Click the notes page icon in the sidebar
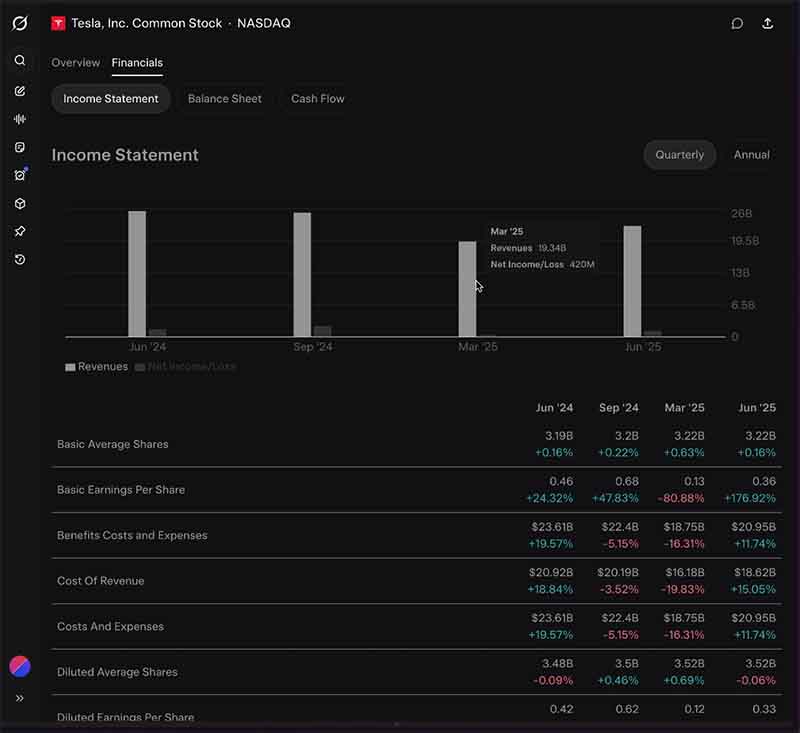 pyautogui.click(x=19, y=147)
